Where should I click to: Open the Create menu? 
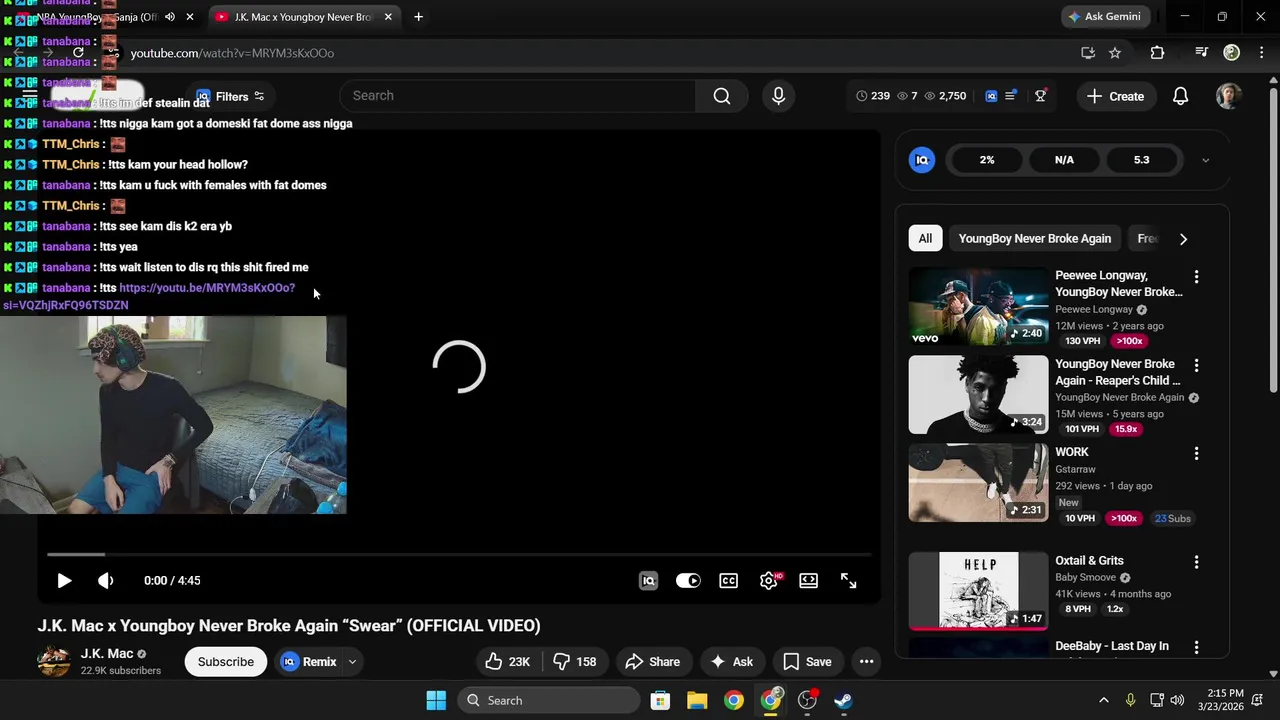[x=1115, y=96]
